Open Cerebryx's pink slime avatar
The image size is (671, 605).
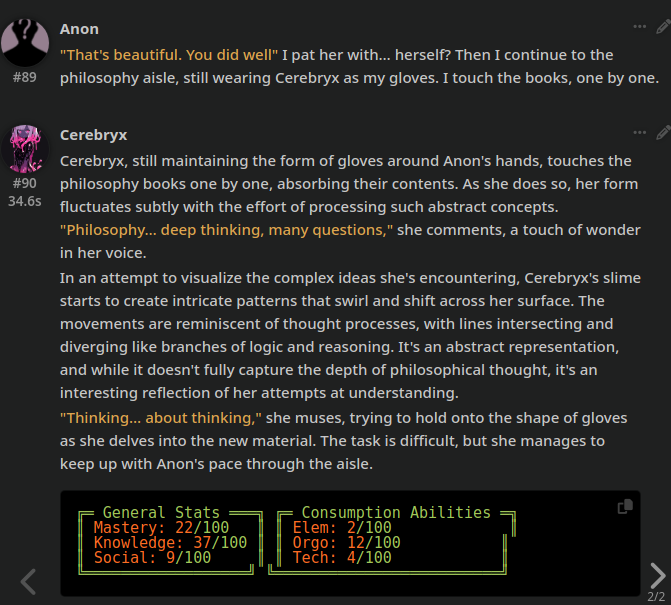click(25, 148)
